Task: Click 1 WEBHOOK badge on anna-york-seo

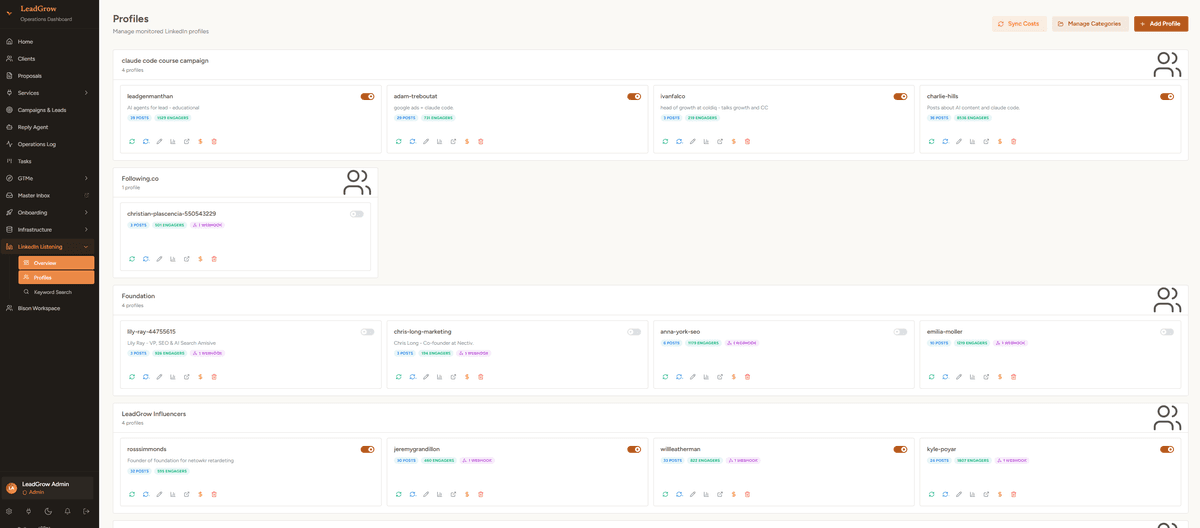Action: pyautogui.click(x=742, y=343)
